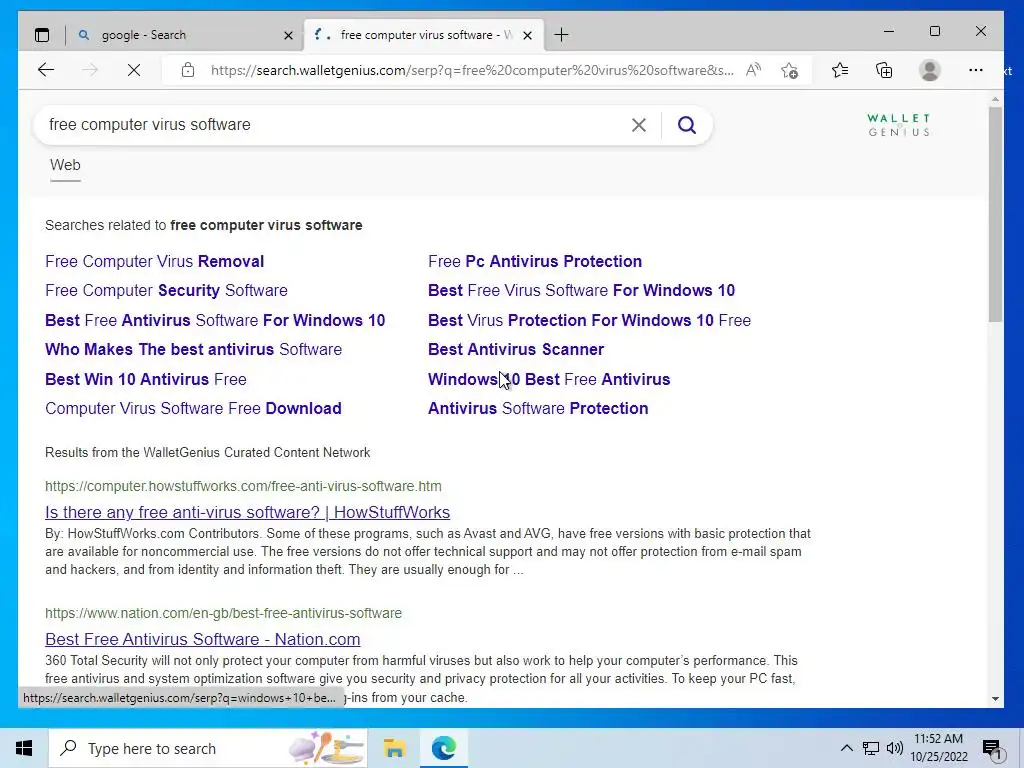
Task: Click the taskbar Type here to search box
Action: [x=208, y=748]
